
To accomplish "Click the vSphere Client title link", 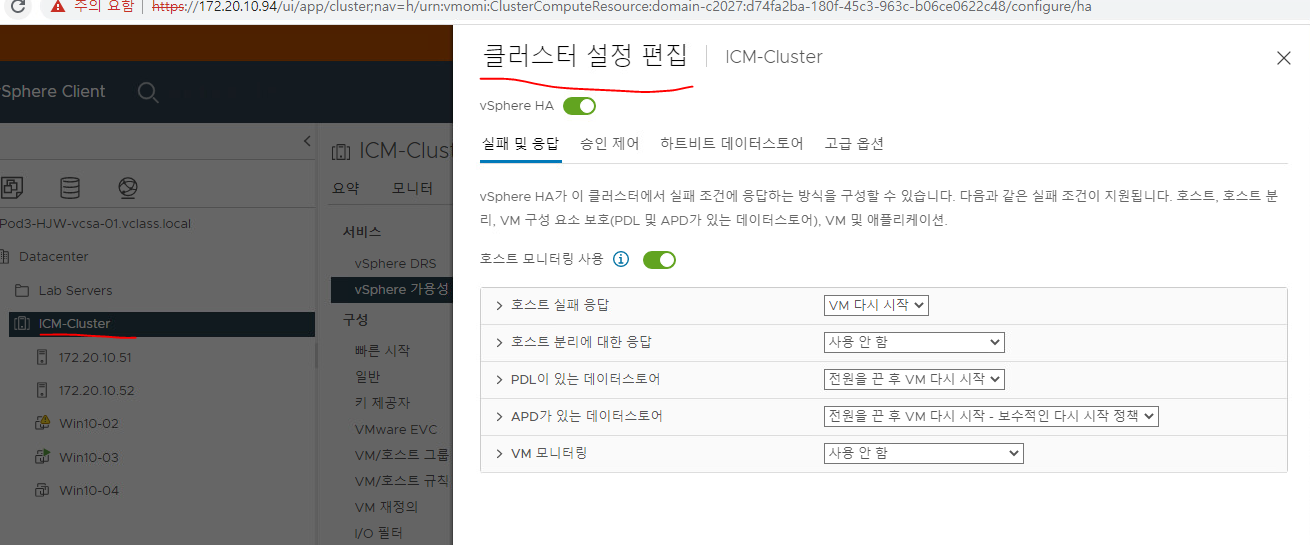I will [x=52, y=92].
